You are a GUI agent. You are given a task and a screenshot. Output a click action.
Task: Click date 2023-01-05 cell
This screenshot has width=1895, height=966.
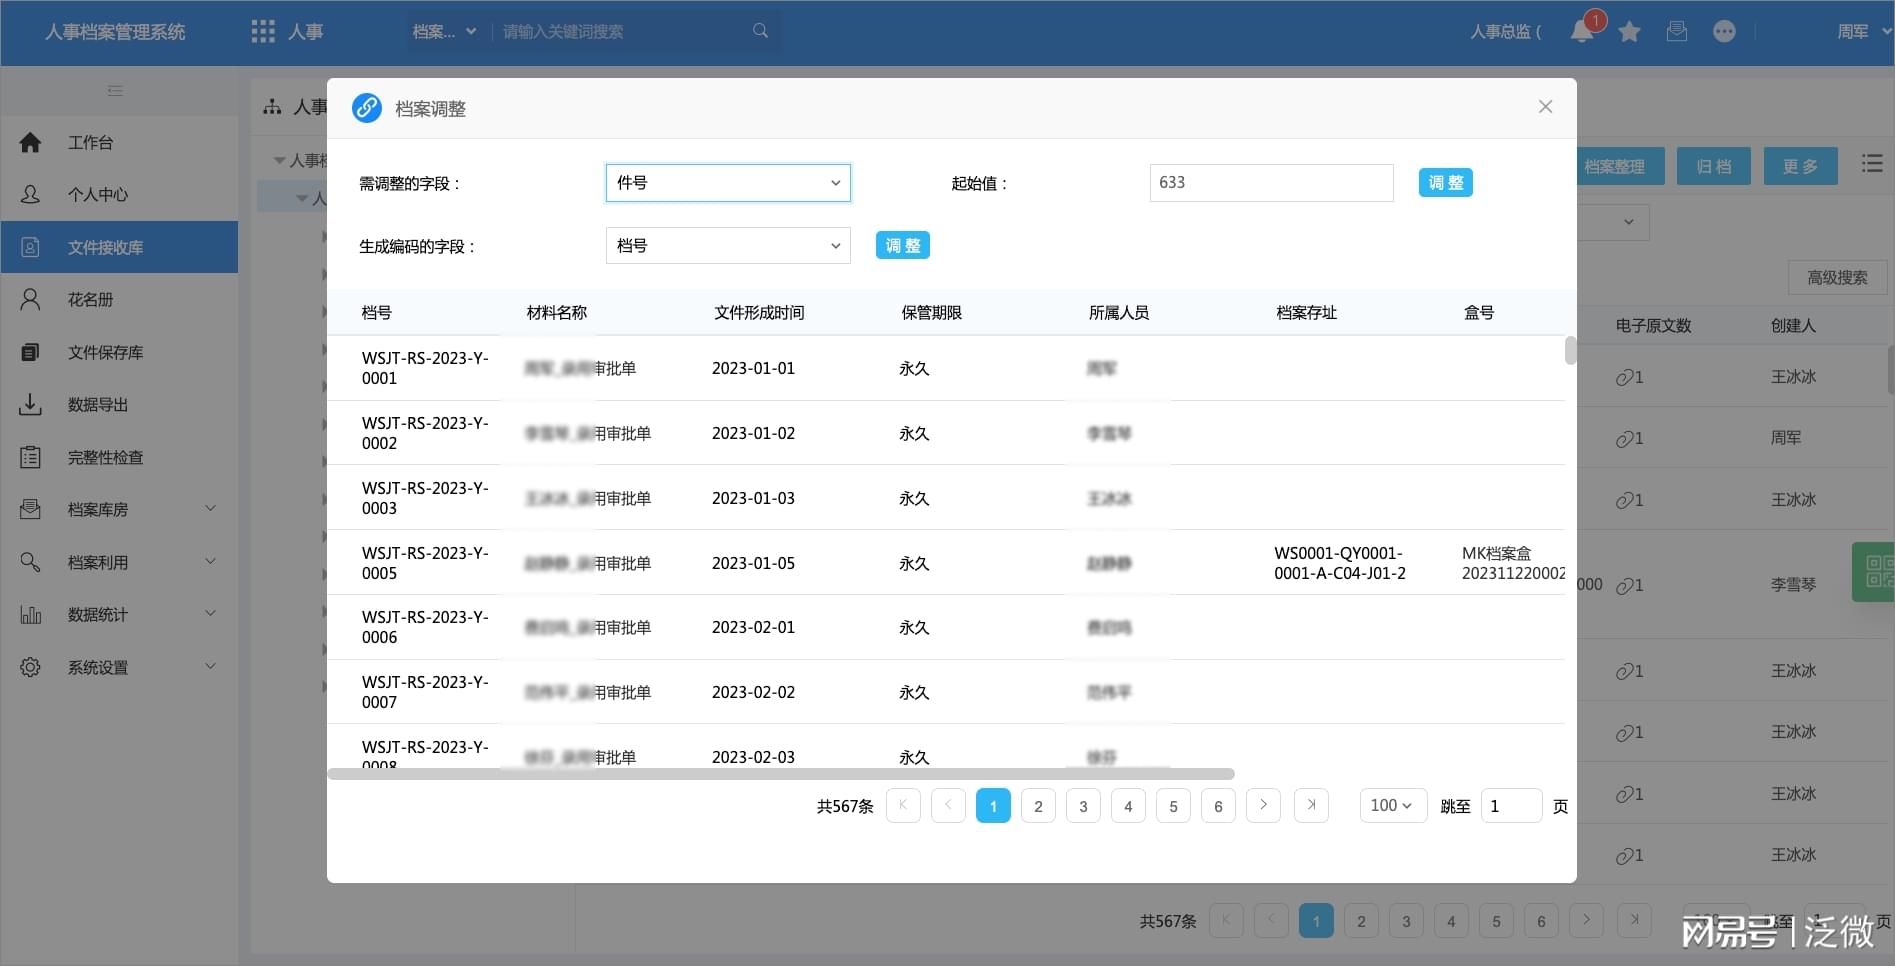coord(753,563)
